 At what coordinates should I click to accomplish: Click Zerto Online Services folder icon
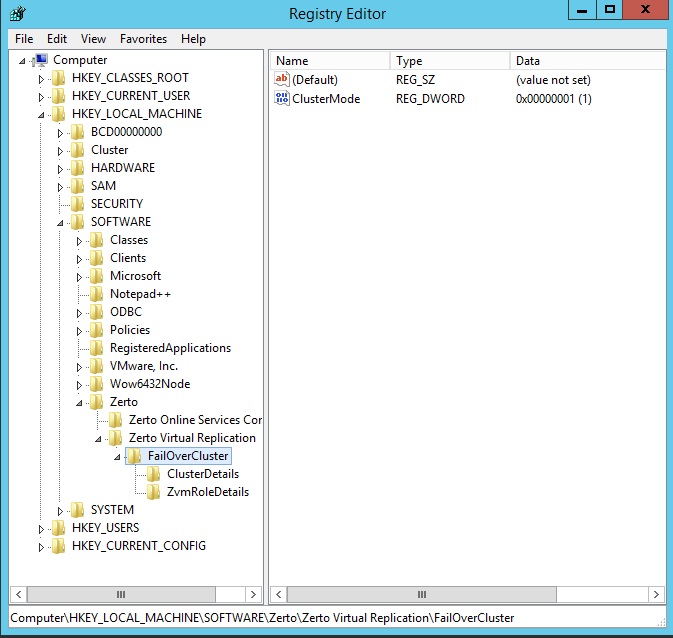pos(115,420)
